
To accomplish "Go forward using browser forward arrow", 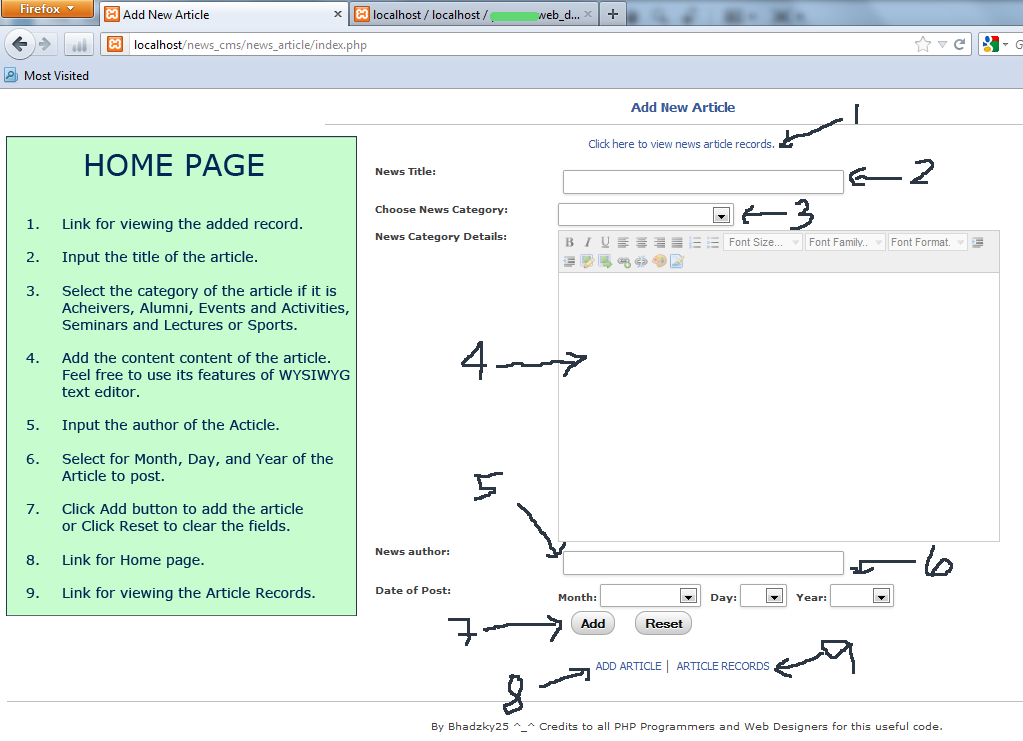I will tap(44, 44).
